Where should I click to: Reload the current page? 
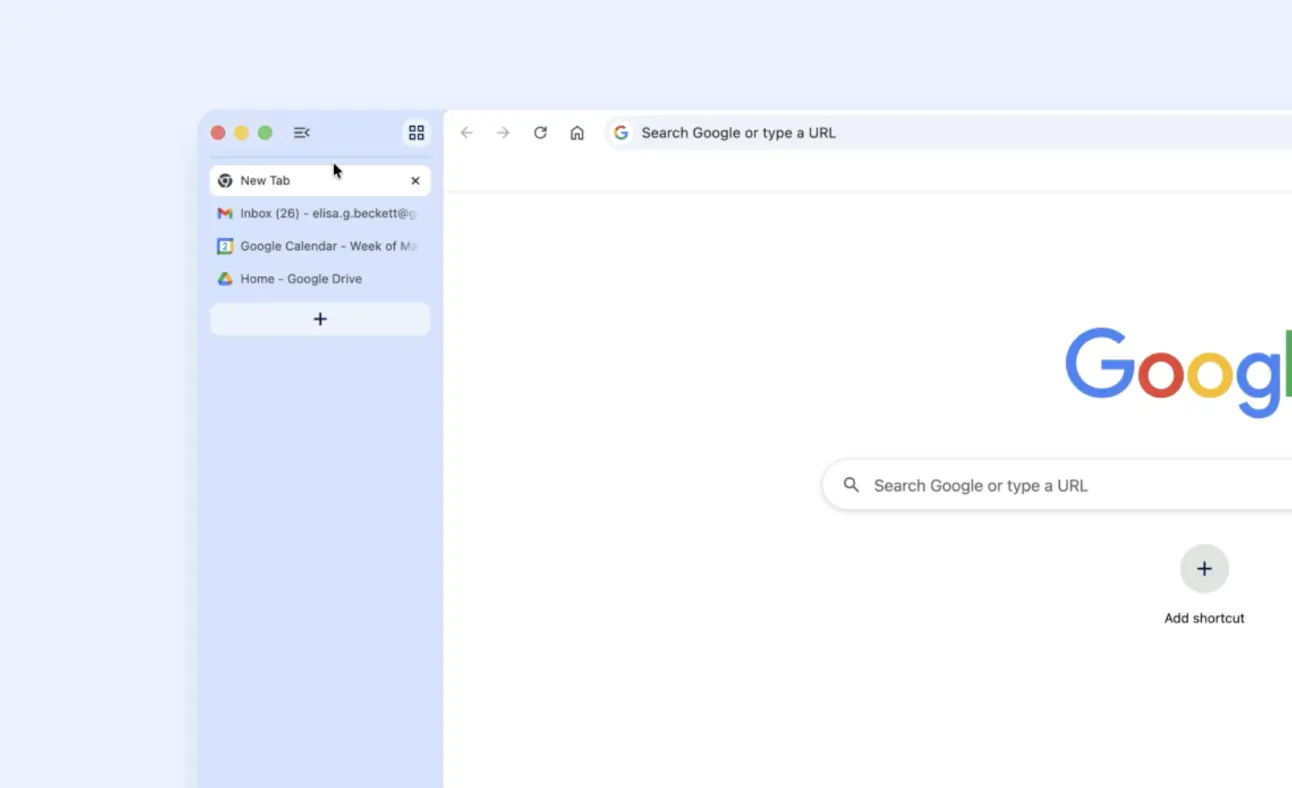[540, 133]
